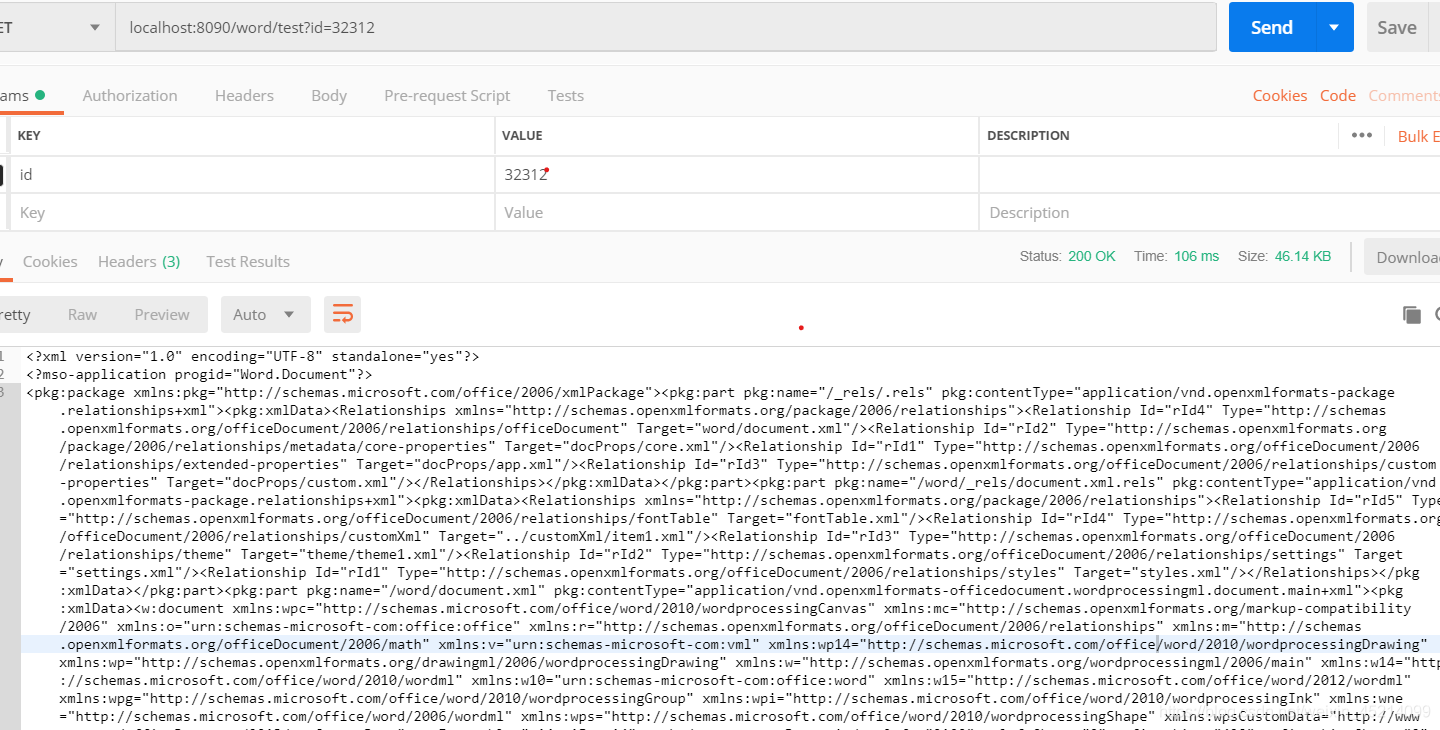Click the id key cell
1440x730 pixels.
pos(252,174)
